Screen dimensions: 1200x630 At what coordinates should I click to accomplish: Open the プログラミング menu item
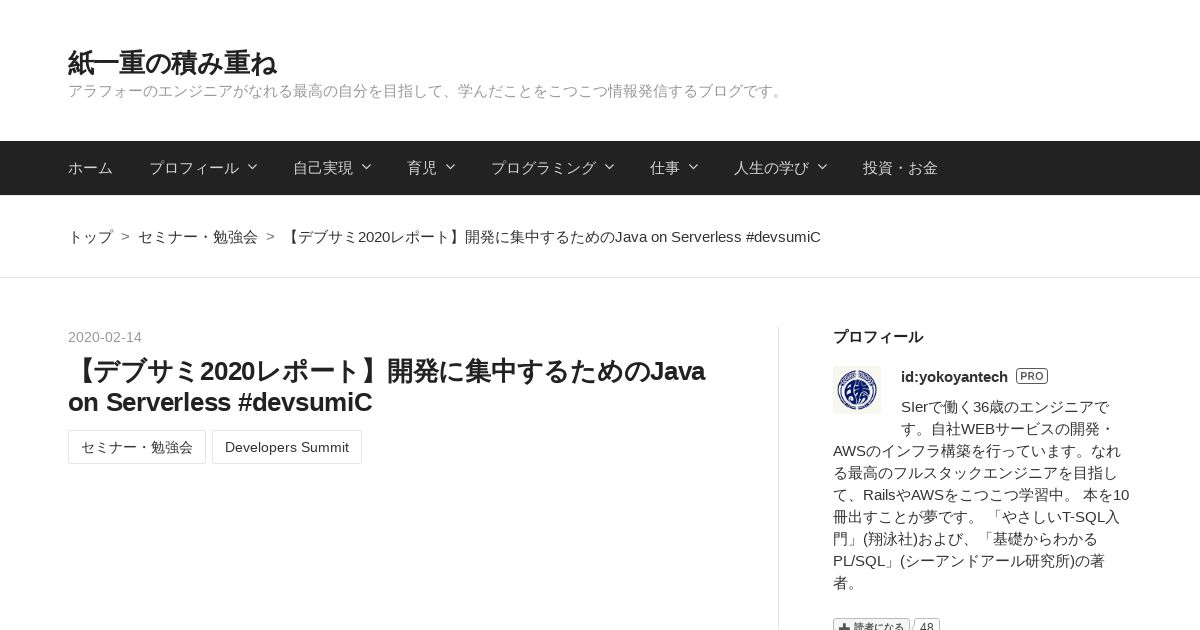pyautogui.click(x=543, y=168)
